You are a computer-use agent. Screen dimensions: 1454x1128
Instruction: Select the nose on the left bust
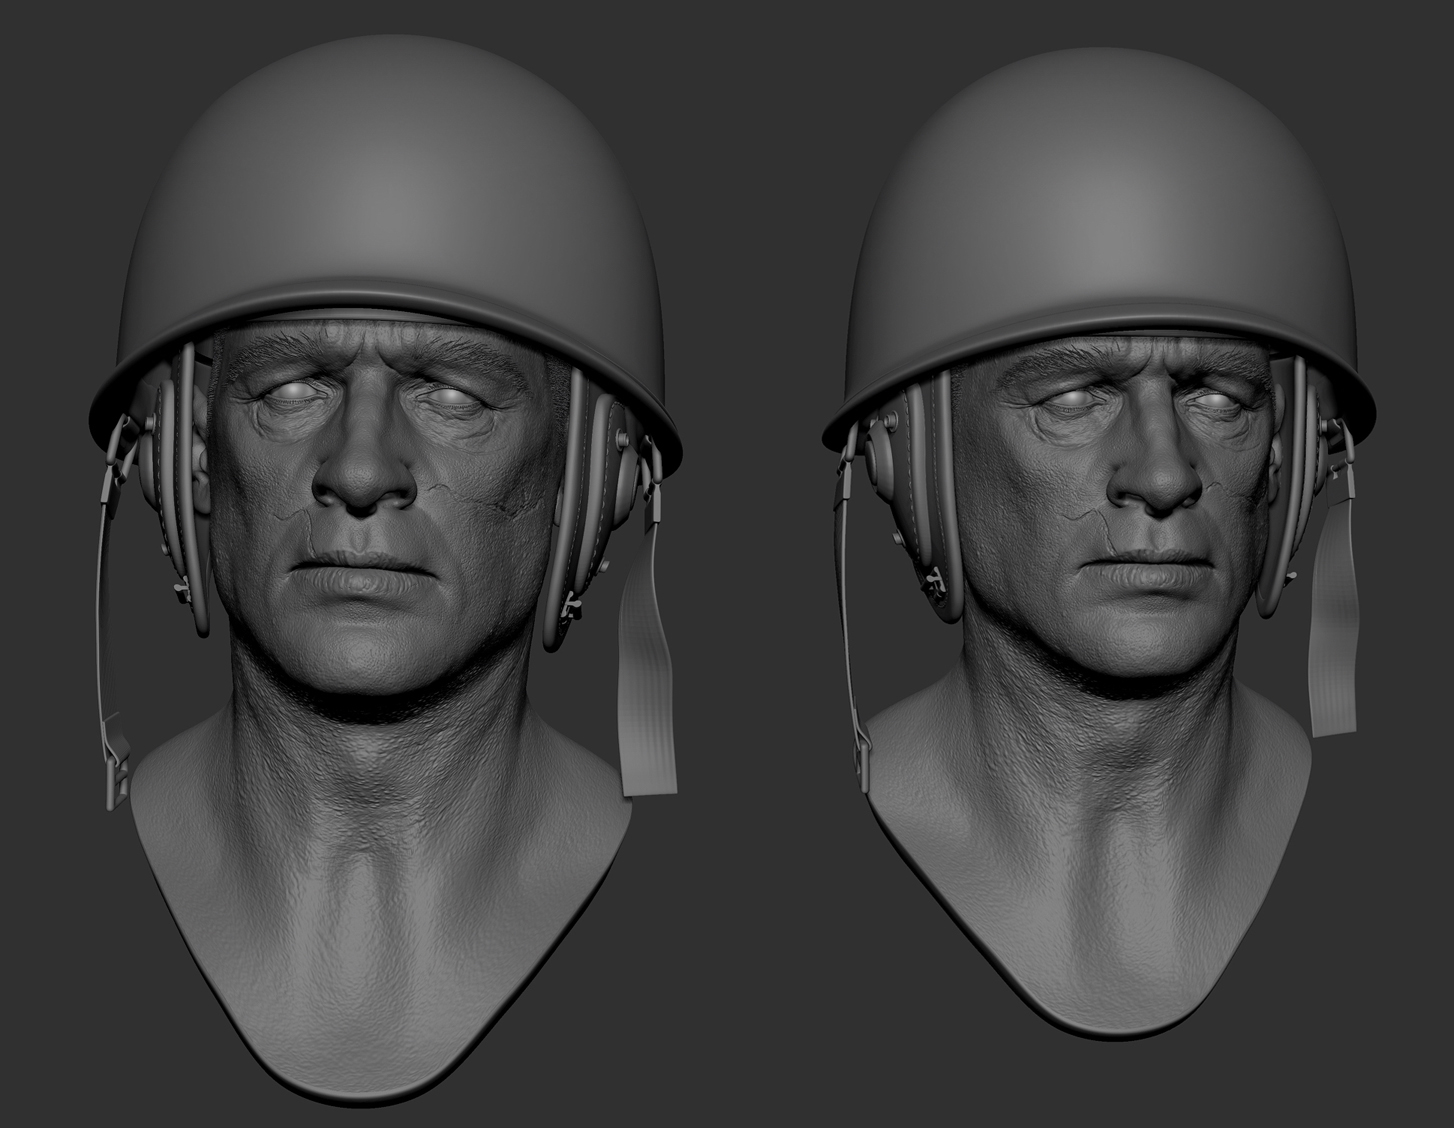(363, 480)
